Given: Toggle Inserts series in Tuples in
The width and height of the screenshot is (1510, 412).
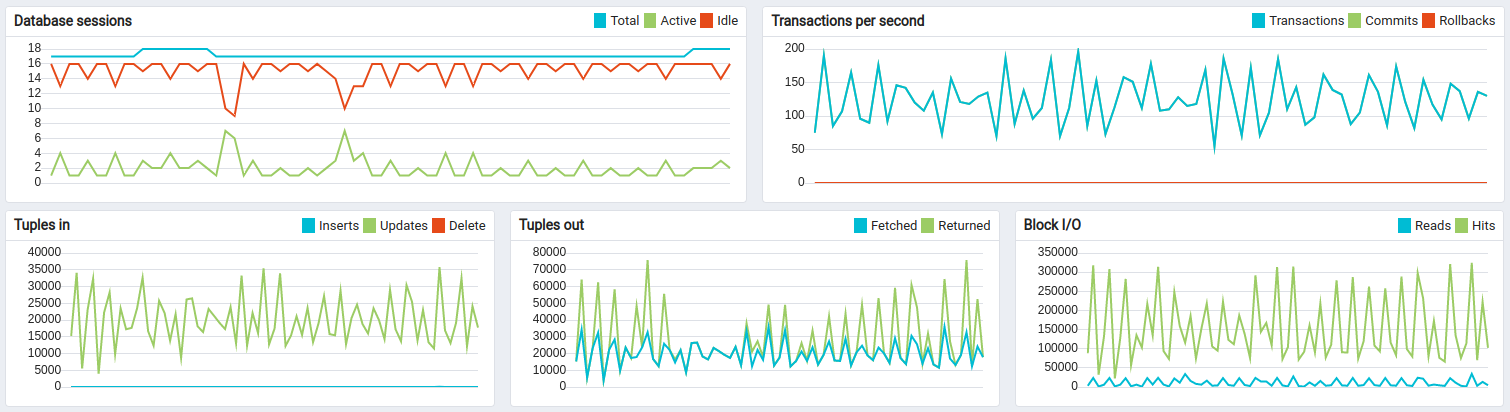Looking at the screenshot, I should (x=338, y=225).
